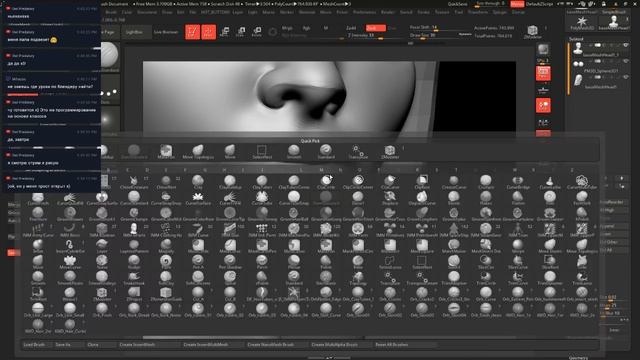
Task: Choose the IMM SpaceShip brush
Action: click(x=454, y=231)
